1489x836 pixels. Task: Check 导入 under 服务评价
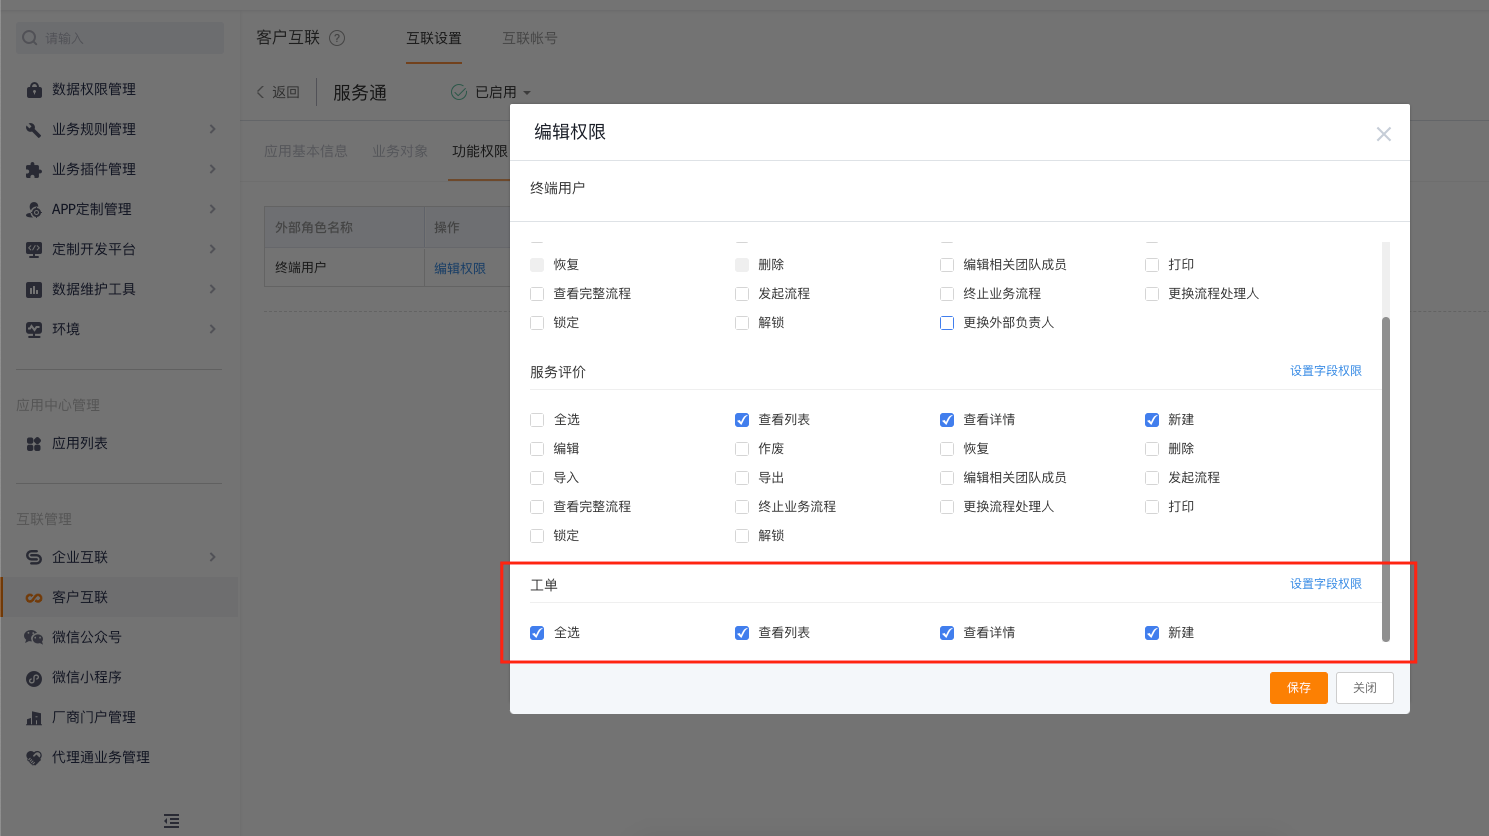[537, 478]
